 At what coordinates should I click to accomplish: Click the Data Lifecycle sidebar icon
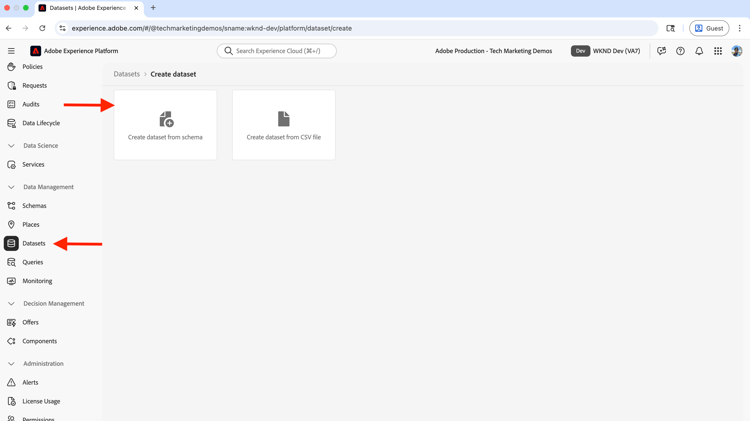11,123
